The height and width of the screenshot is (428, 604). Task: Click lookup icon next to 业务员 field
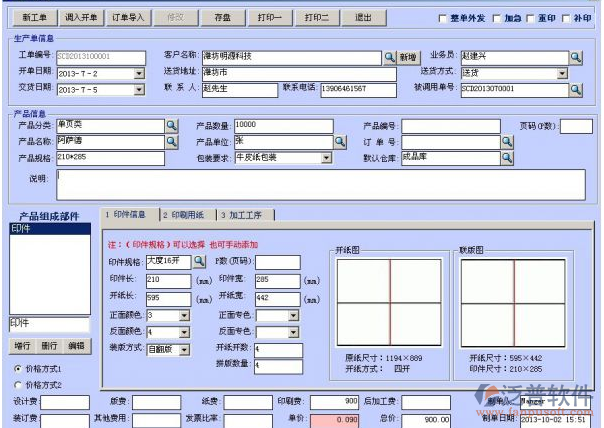point(576,57)
